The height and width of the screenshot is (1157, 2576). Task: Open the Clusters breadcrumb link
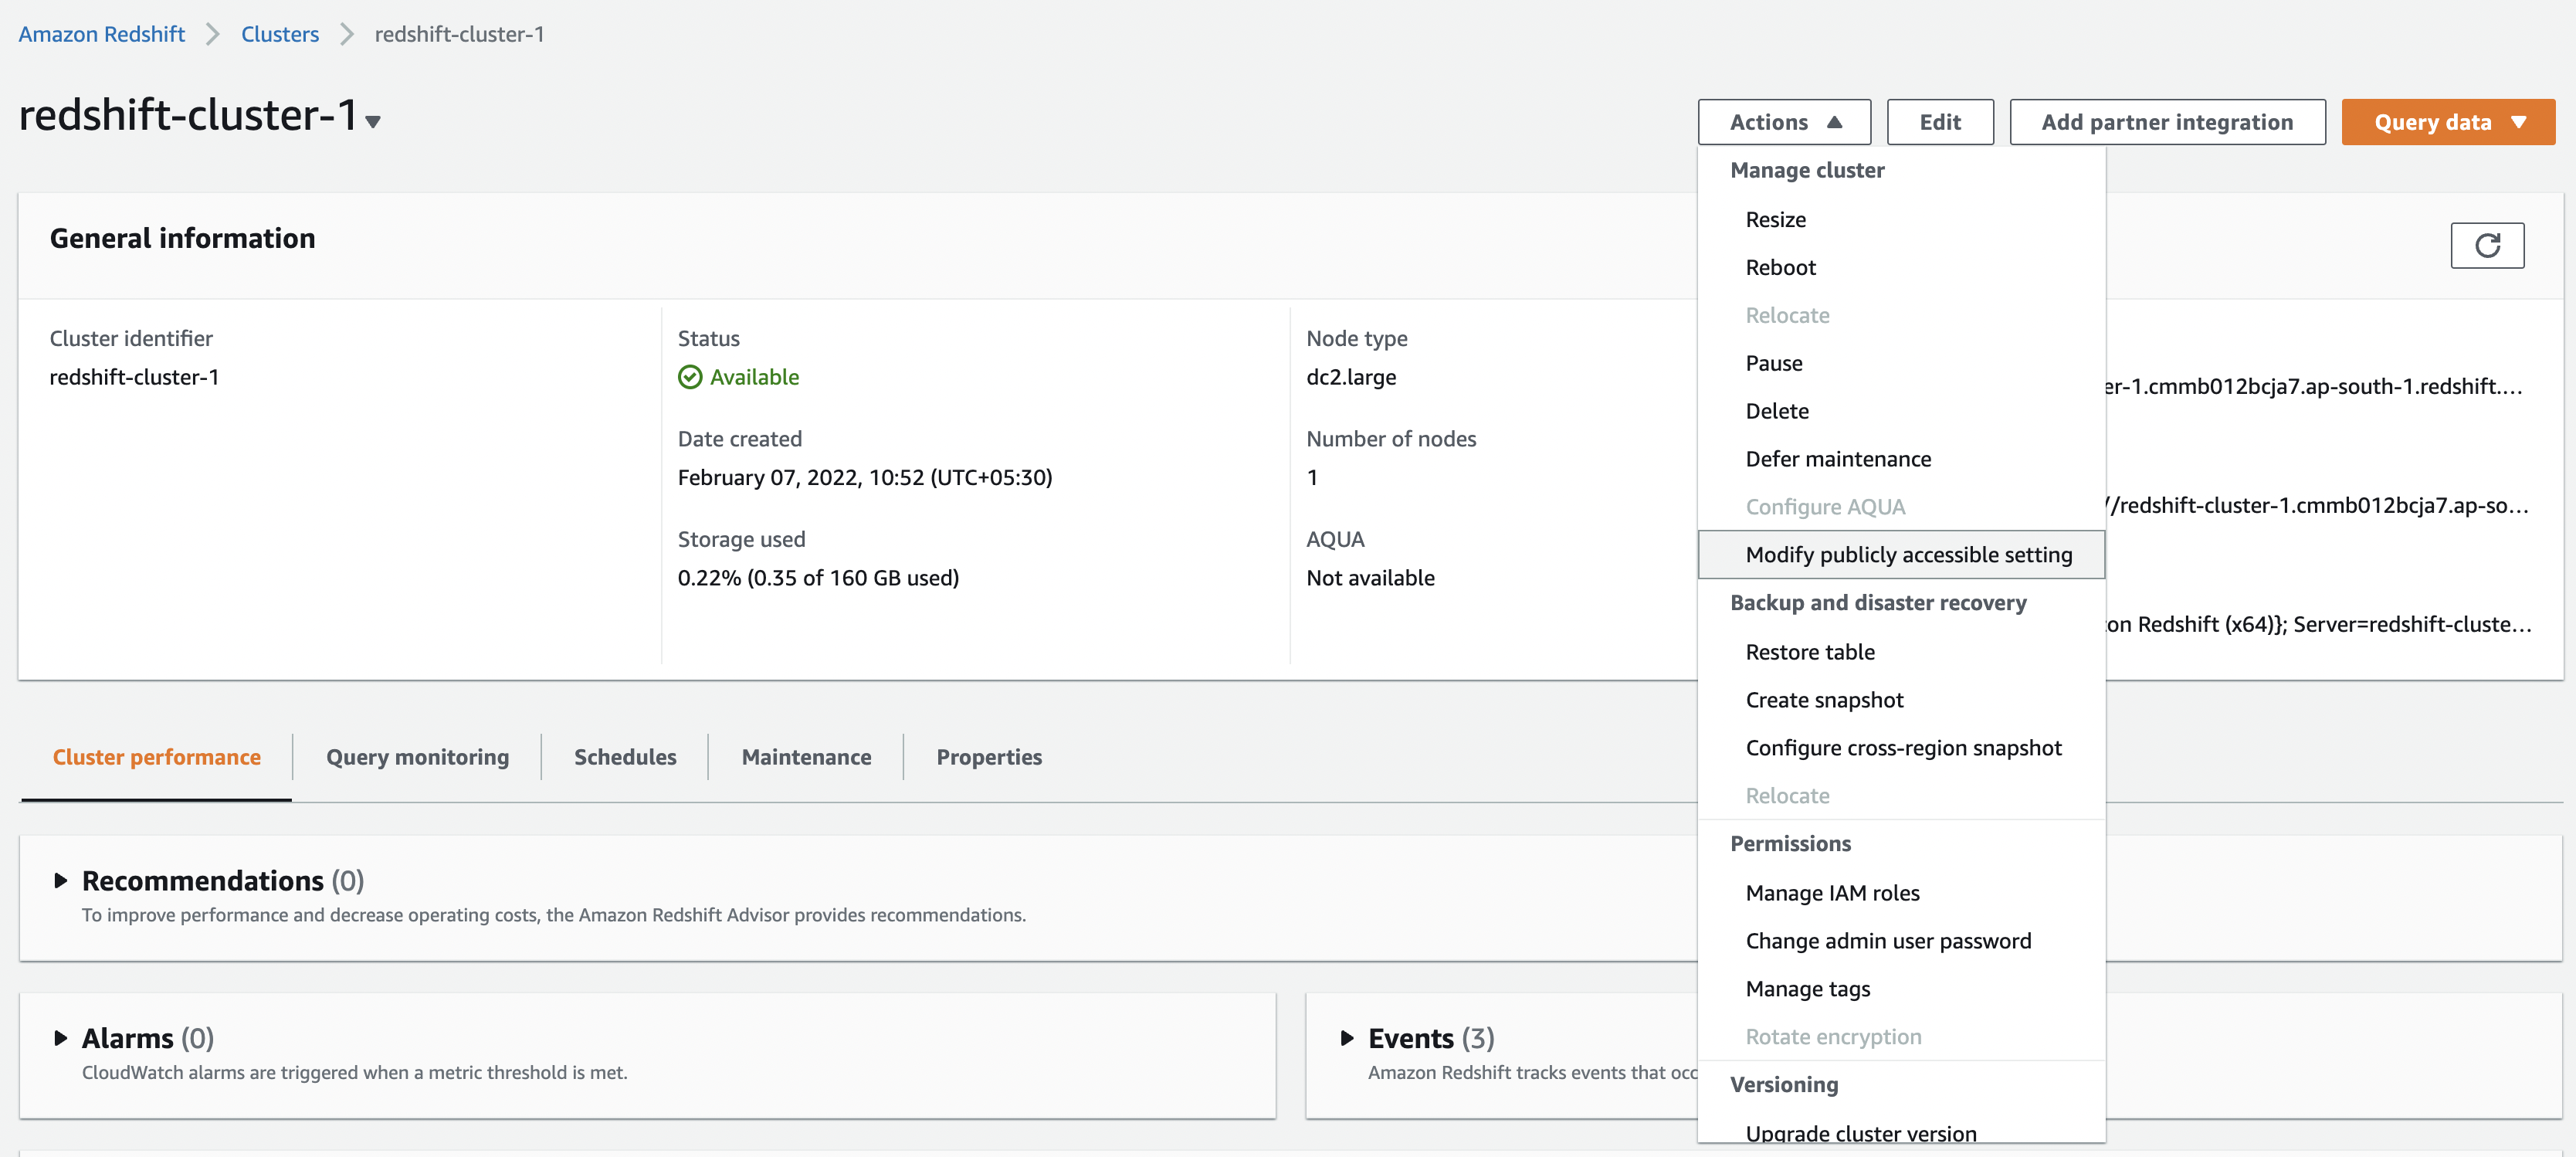click(279, 34)
